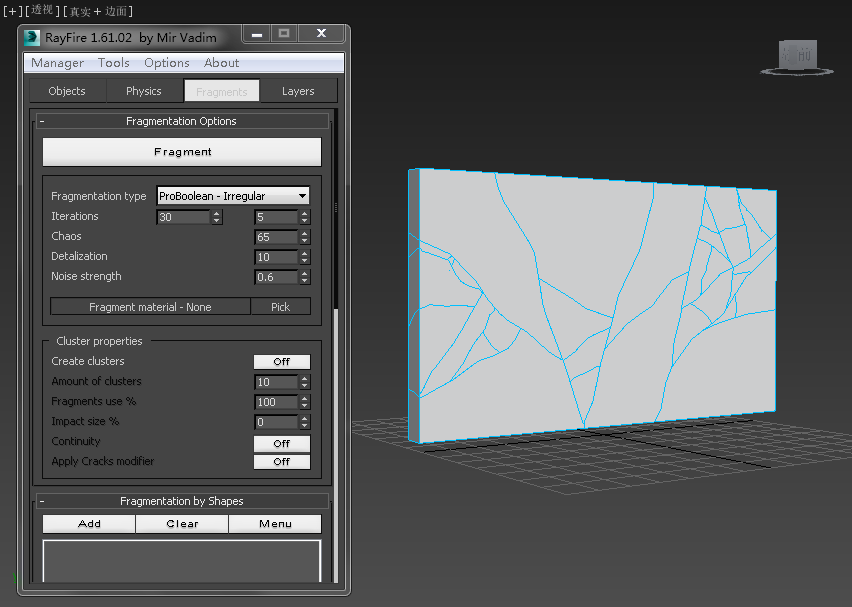Click Pick for fragment material
The height and width of the screenshot is (607, 852).
tap(280, 307)
